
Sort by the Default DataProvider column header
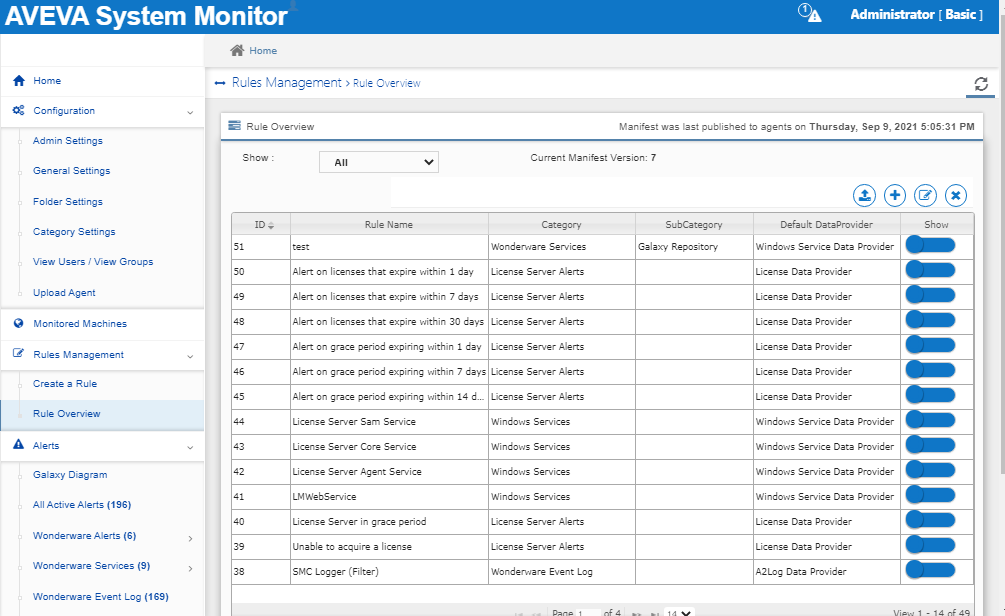[x=827, y=224]
